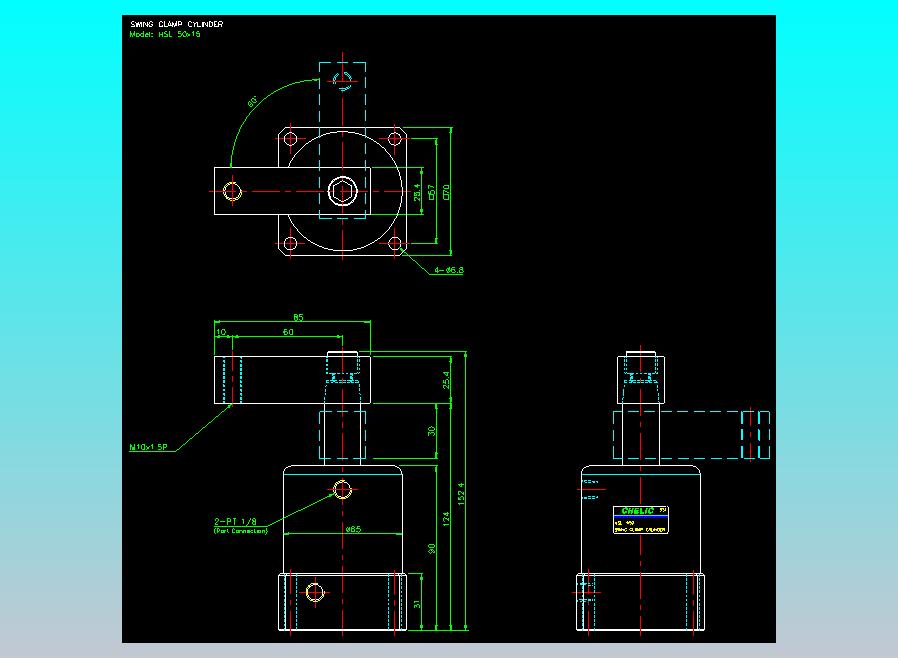Click the 85 arm length dimension
Image resolution: width=898 pixels, height=658 pixels.
[298, 317]
